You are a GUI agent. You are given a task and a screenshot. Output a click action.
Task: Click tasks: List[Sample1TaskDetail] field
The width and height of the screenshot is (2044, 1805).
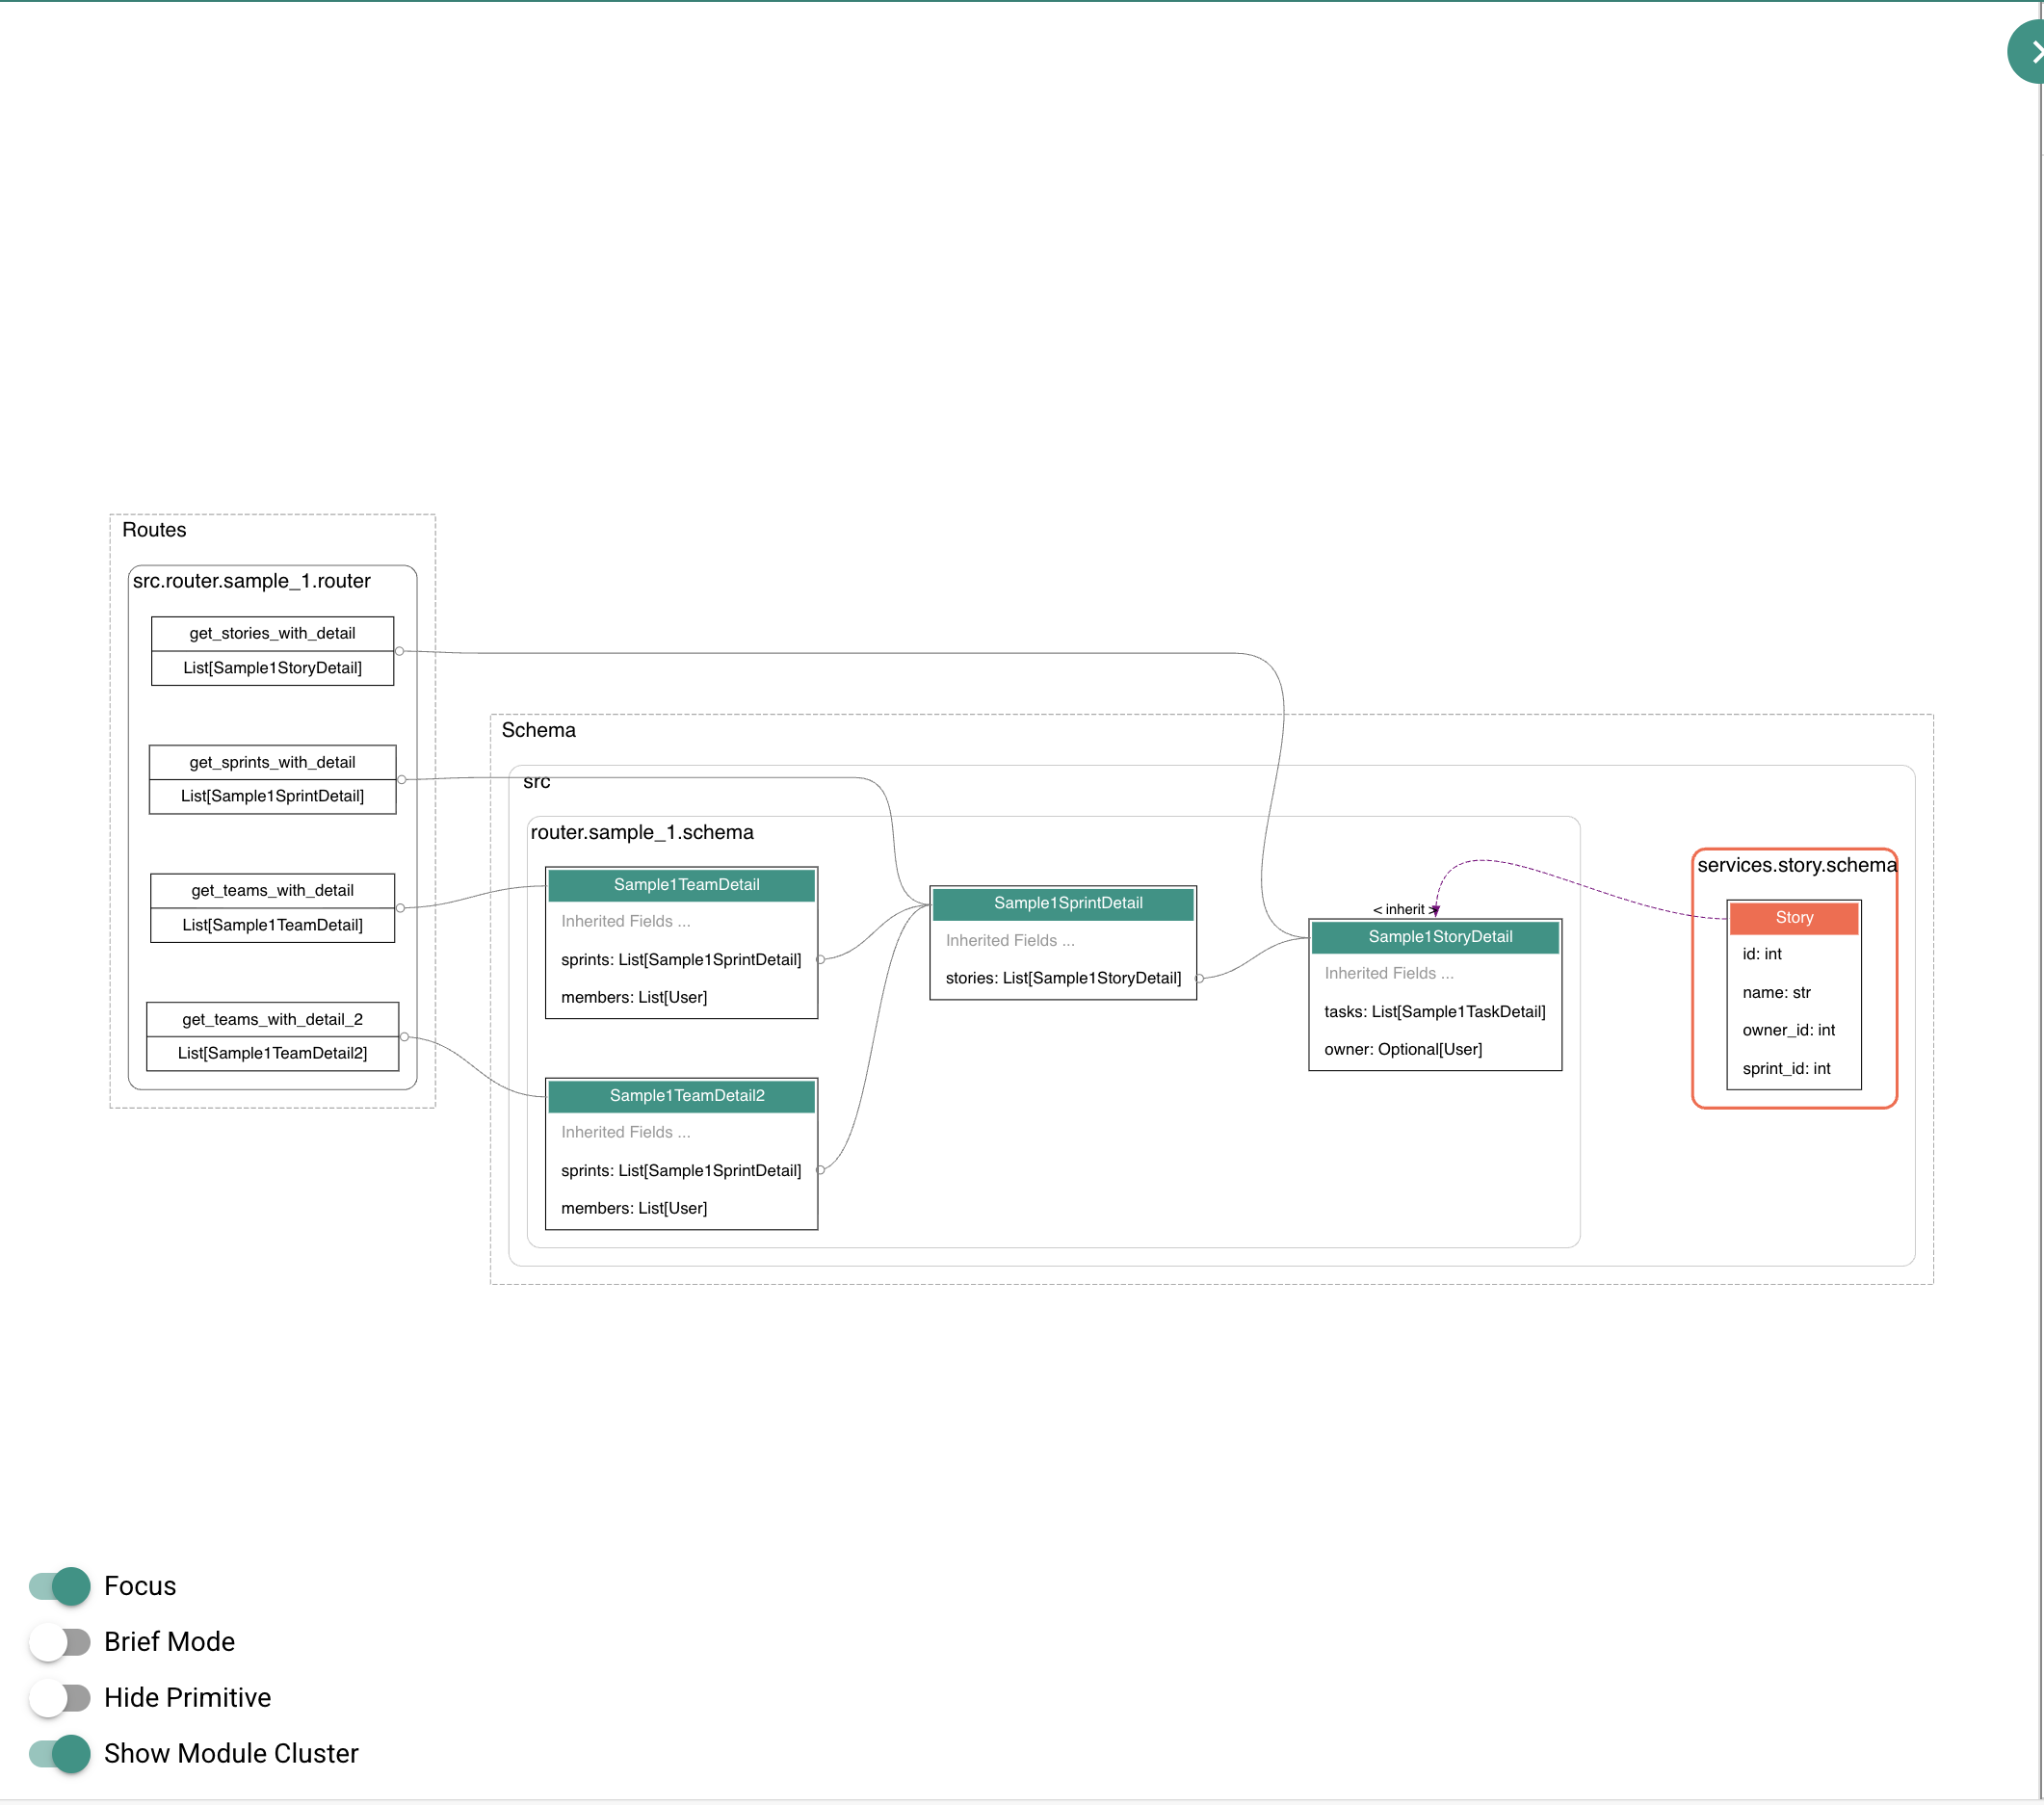(1434, 1011)
